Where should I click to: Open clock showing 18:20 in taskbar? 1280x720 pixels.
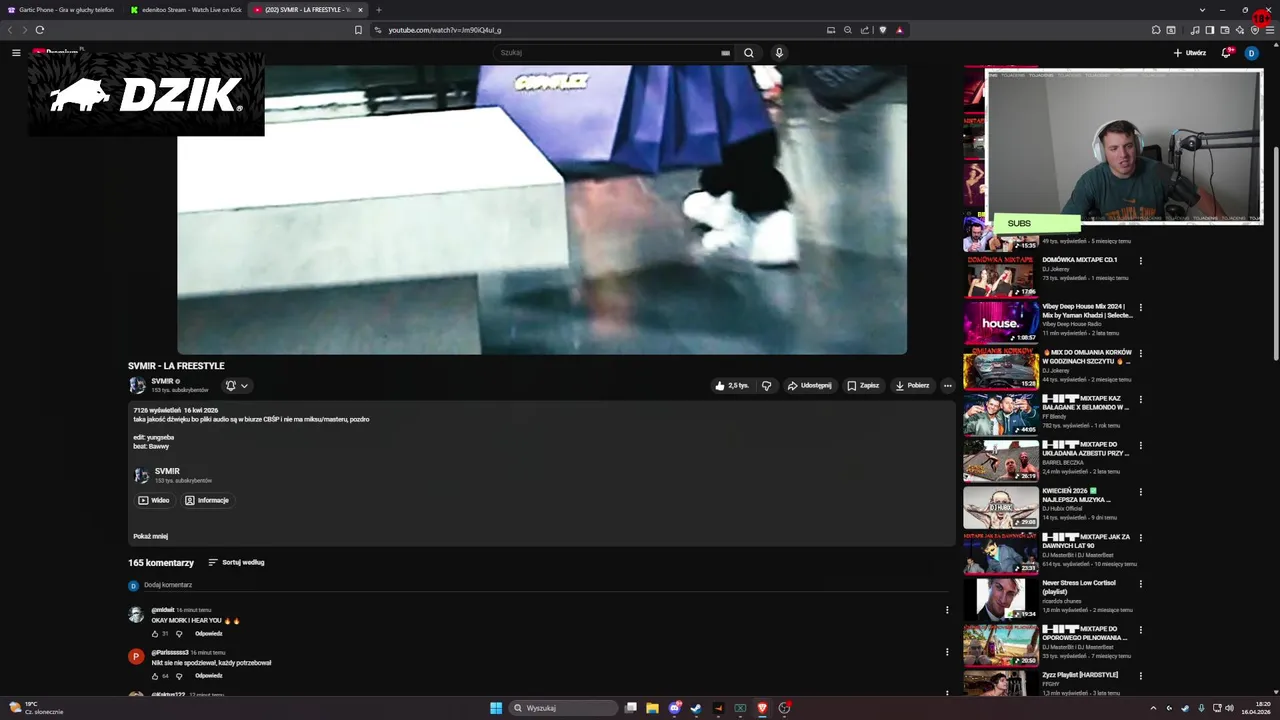pyautogui.click(x=1256, y=708)
